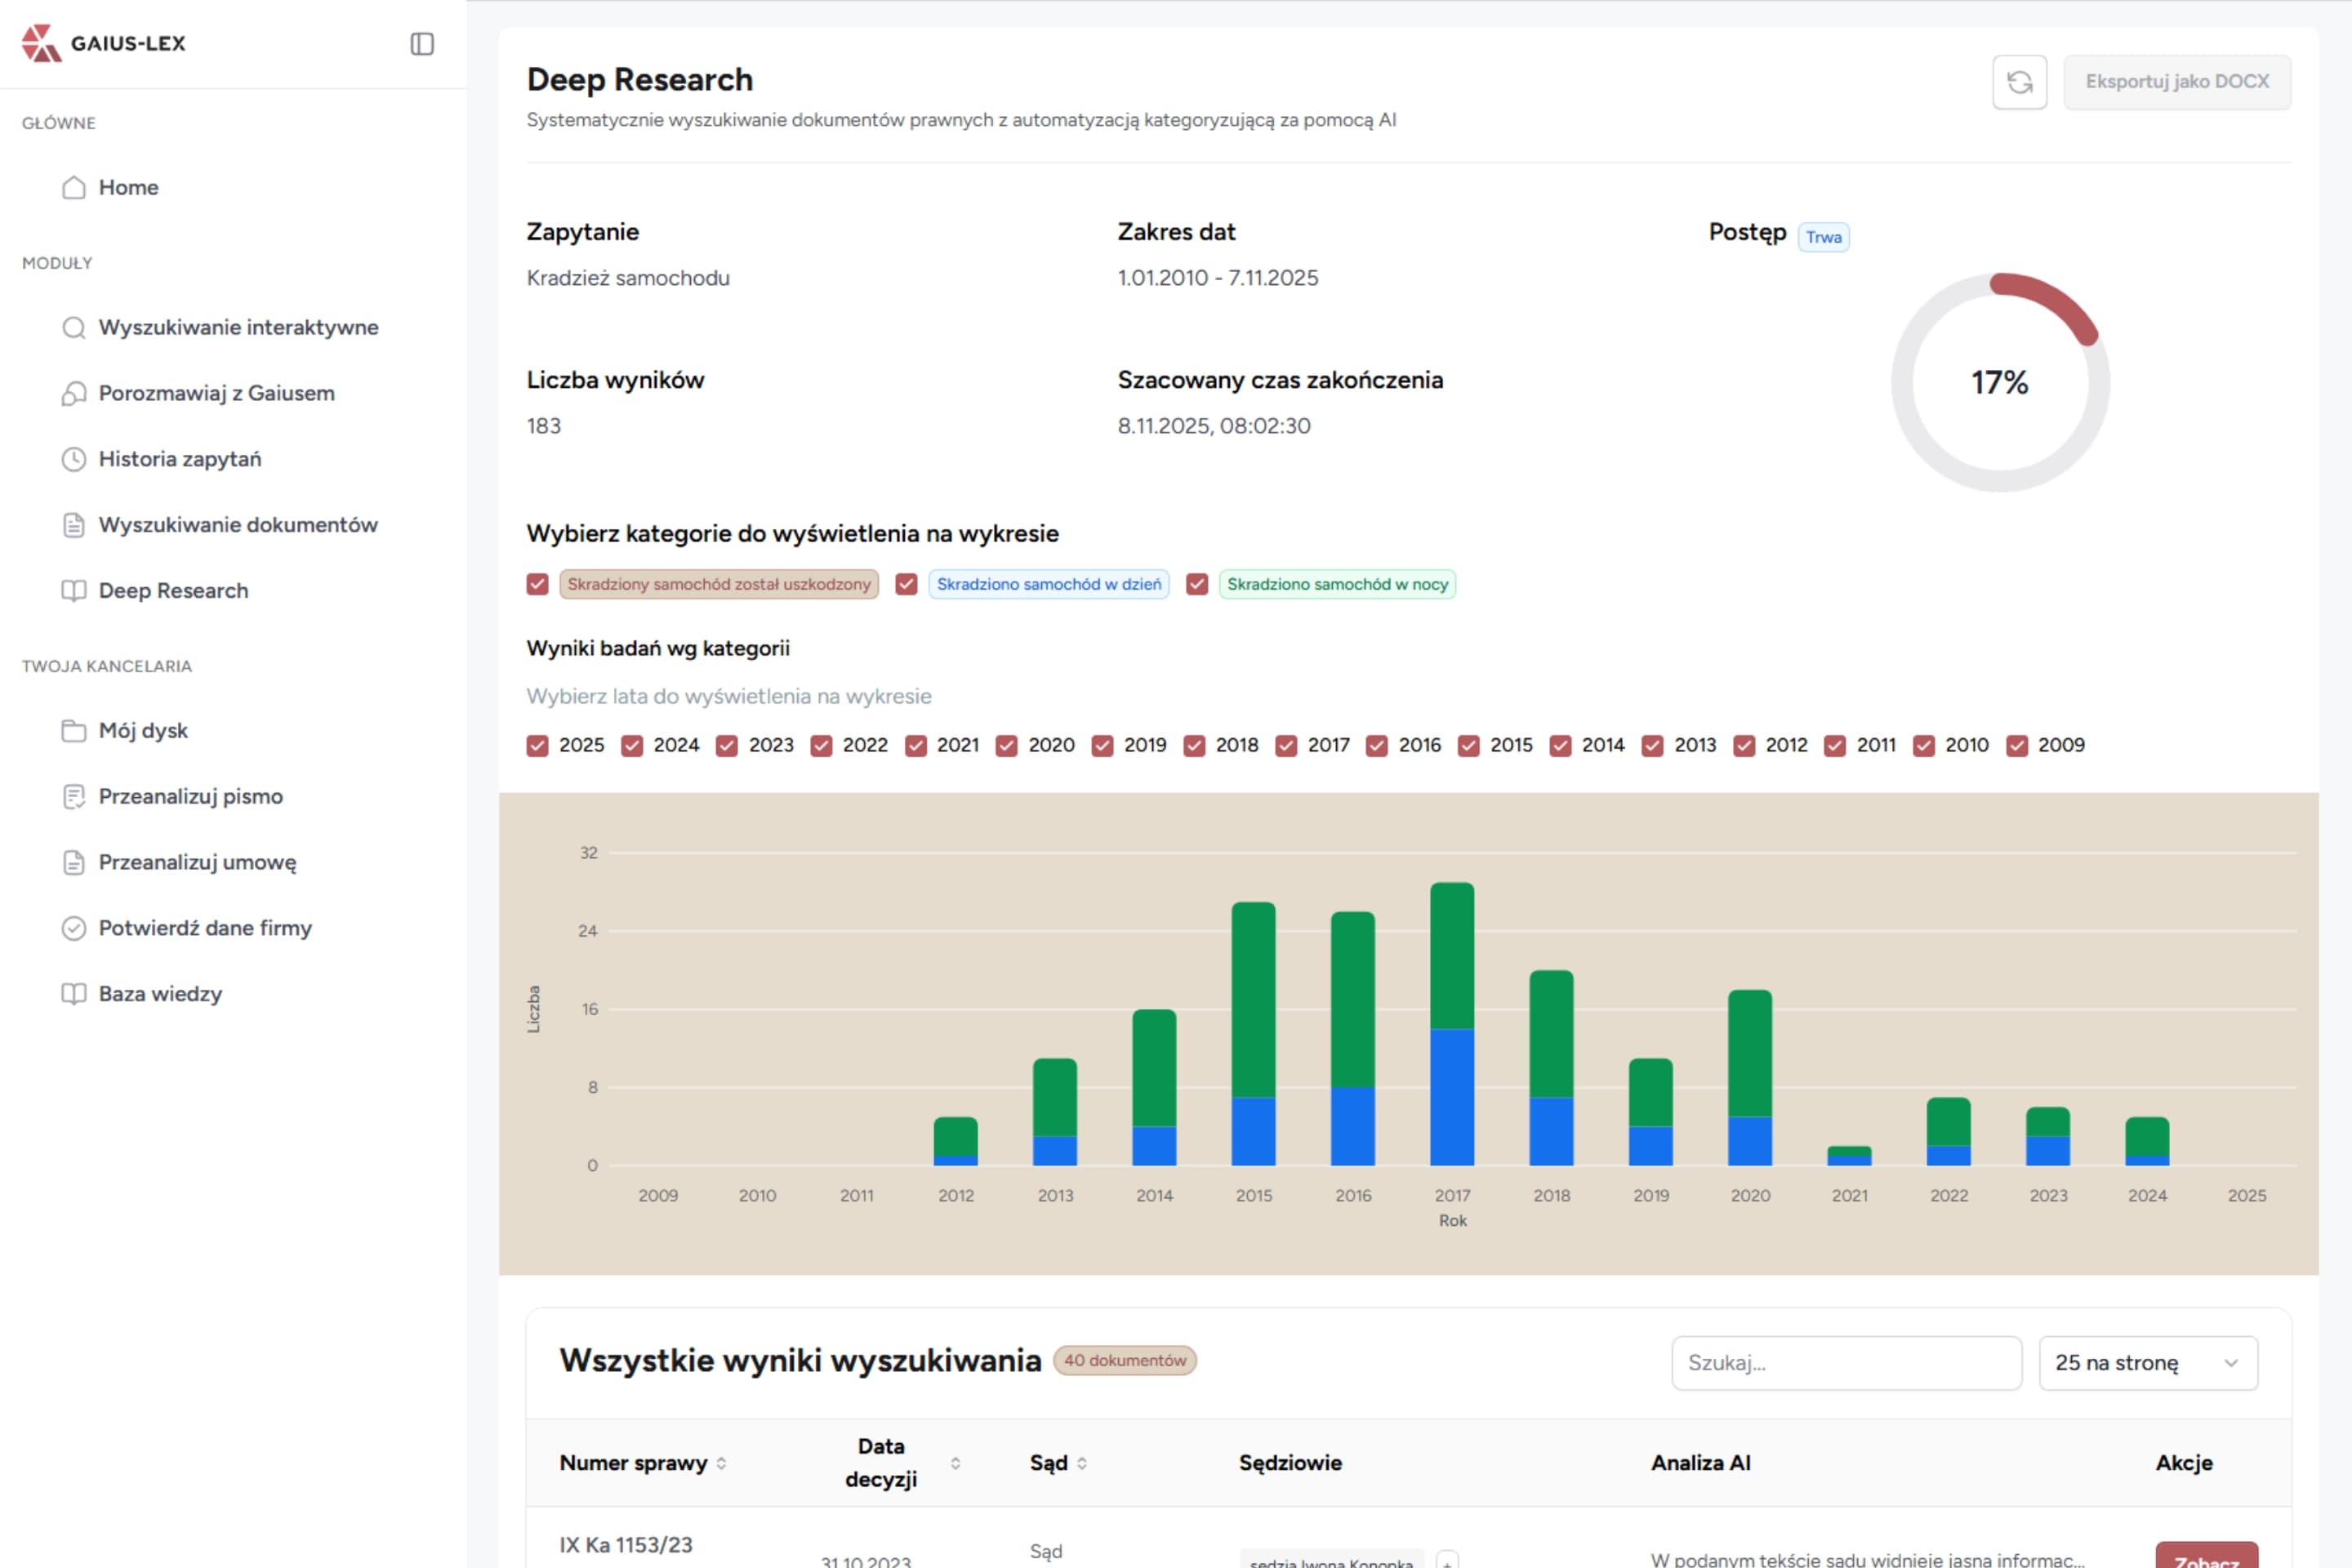Click the refresh icon next to export
2352x1568 pixels.
2020,81
